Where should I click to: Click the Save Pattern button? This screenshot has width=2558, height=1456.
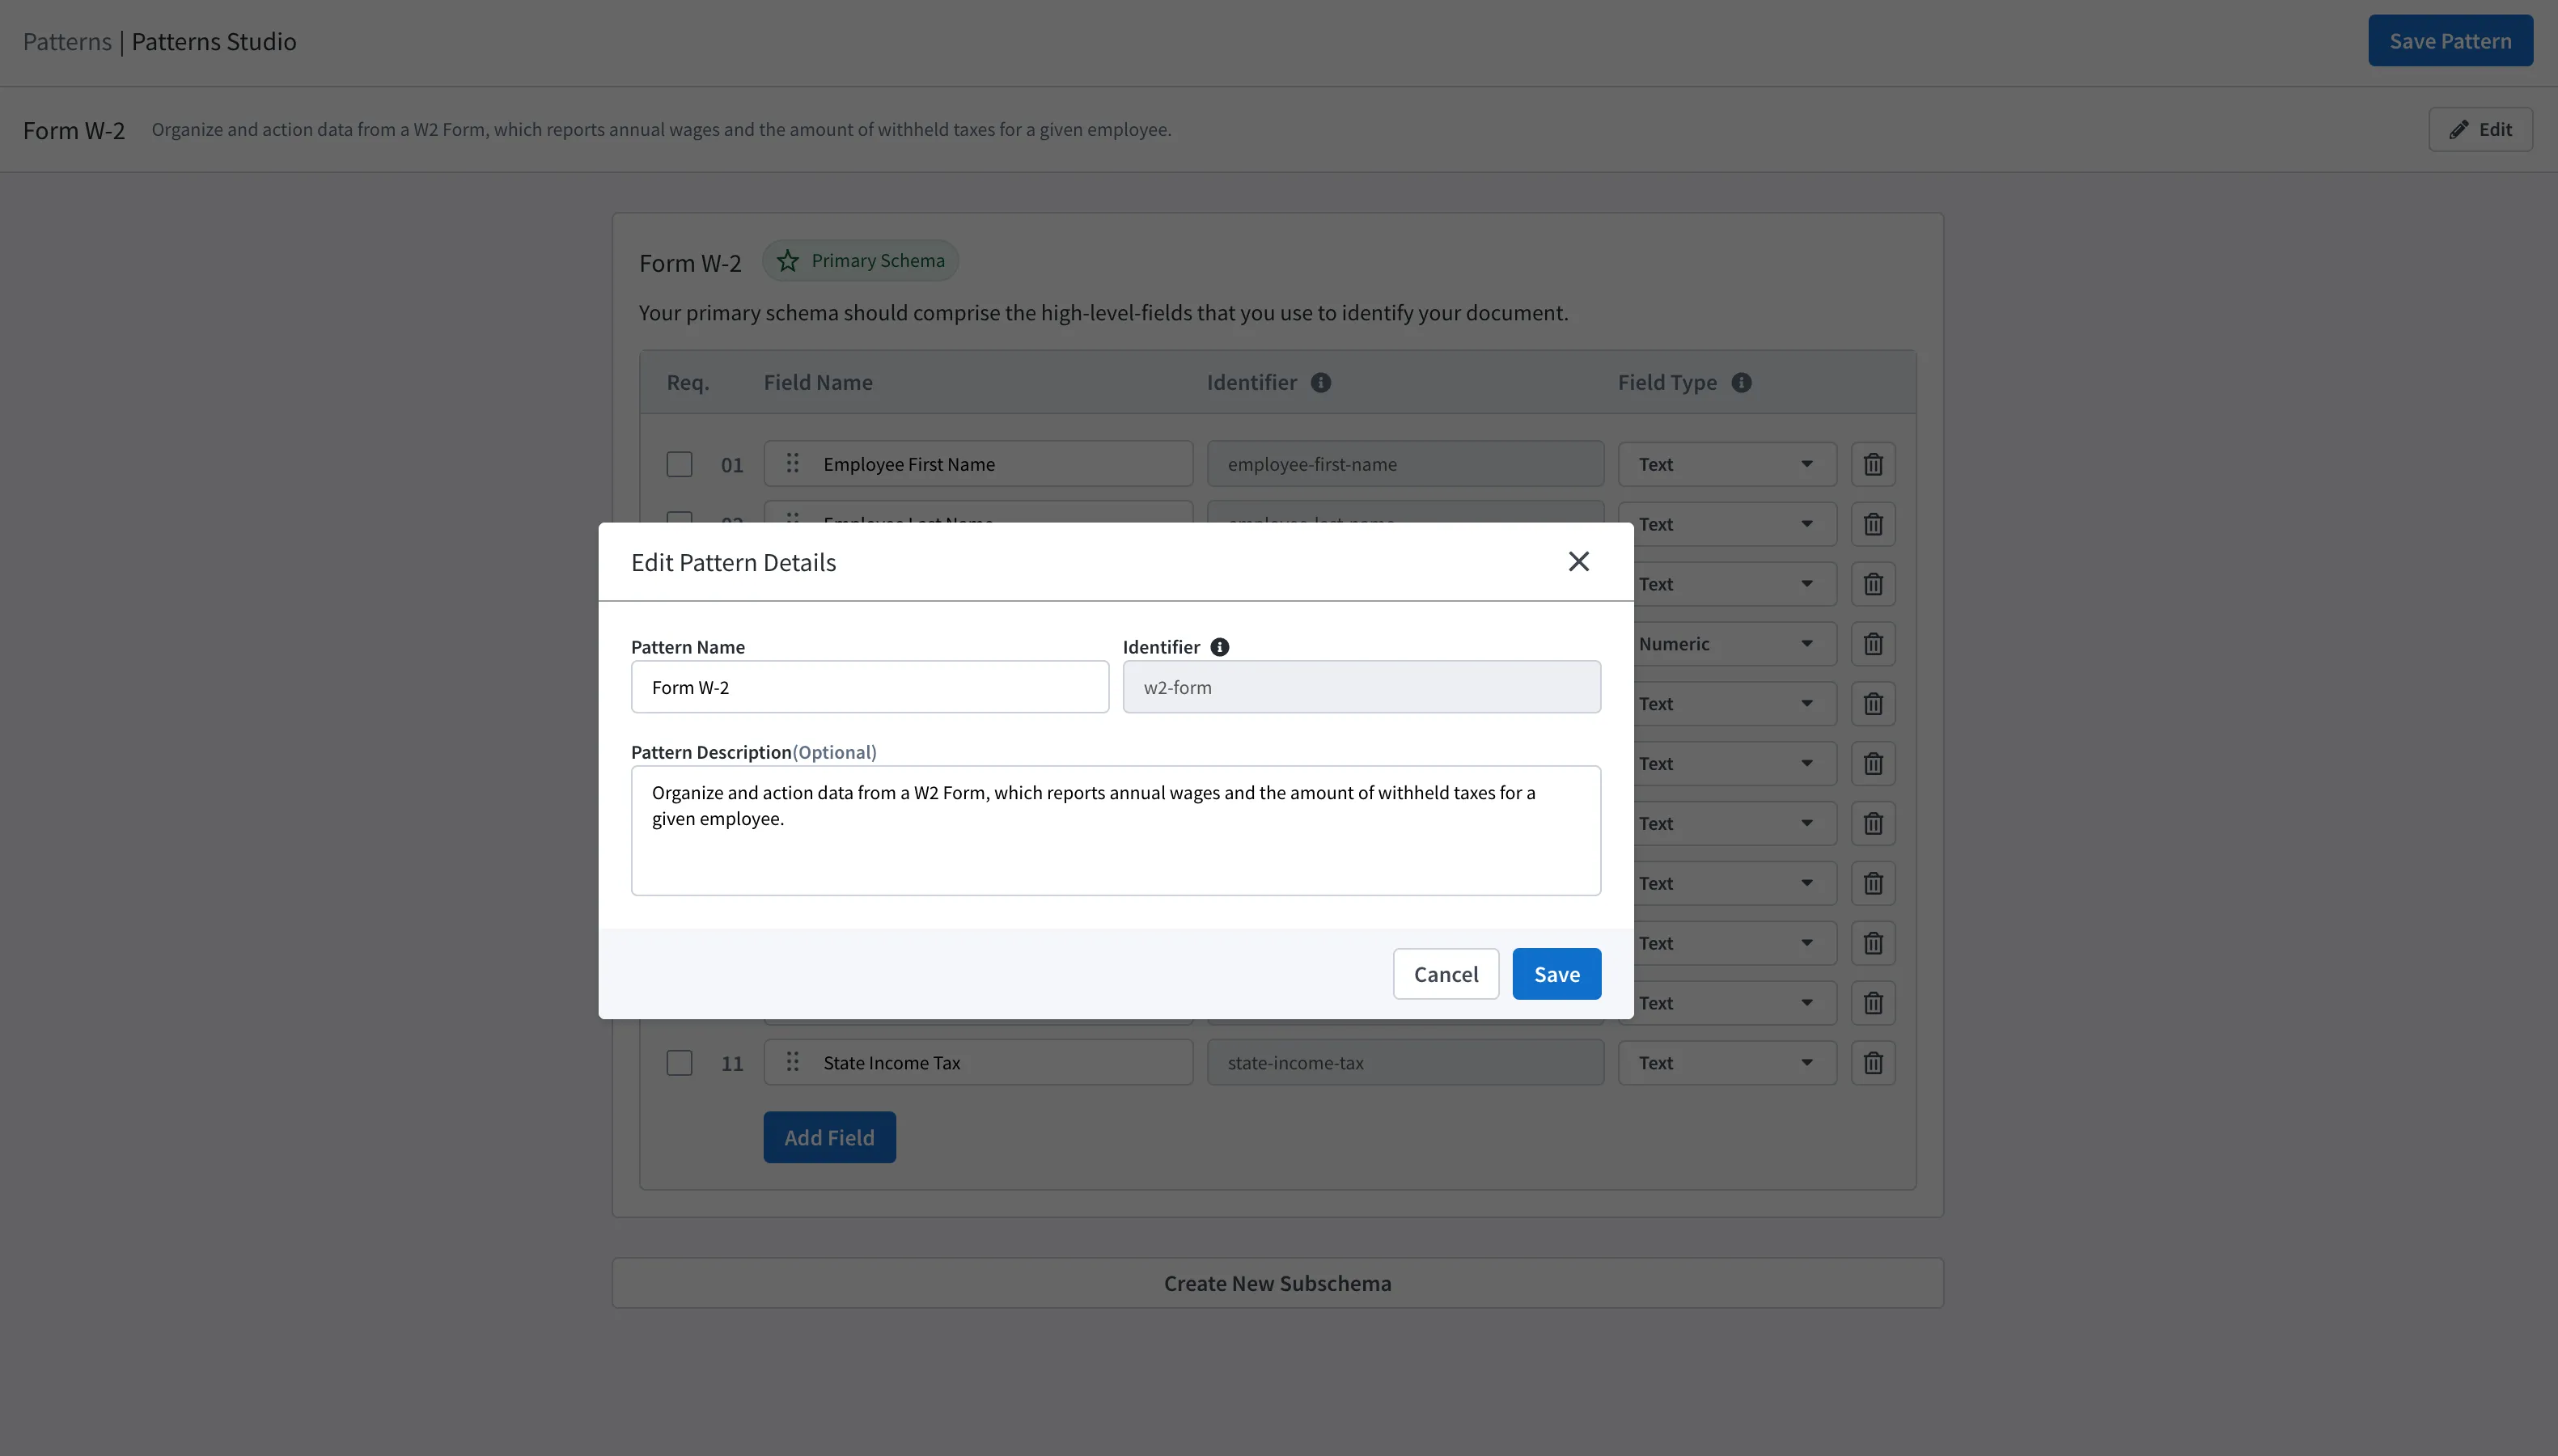click(2450, 41)
